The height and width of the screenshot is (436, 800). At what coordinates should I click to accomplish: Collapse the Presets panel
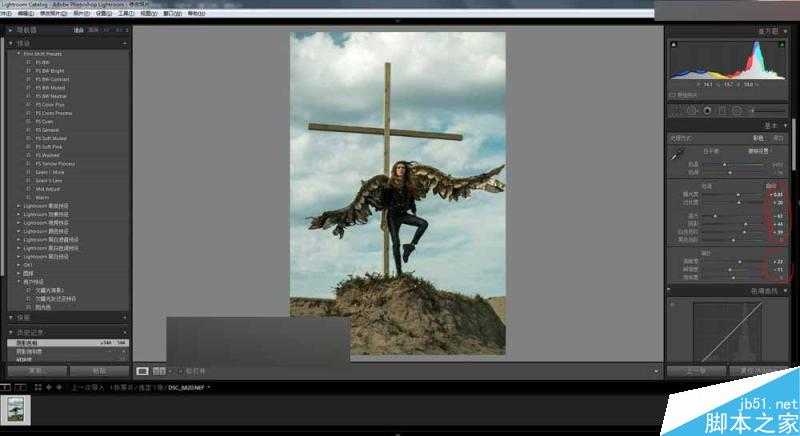pyautogui.click(x=11, y=44)
